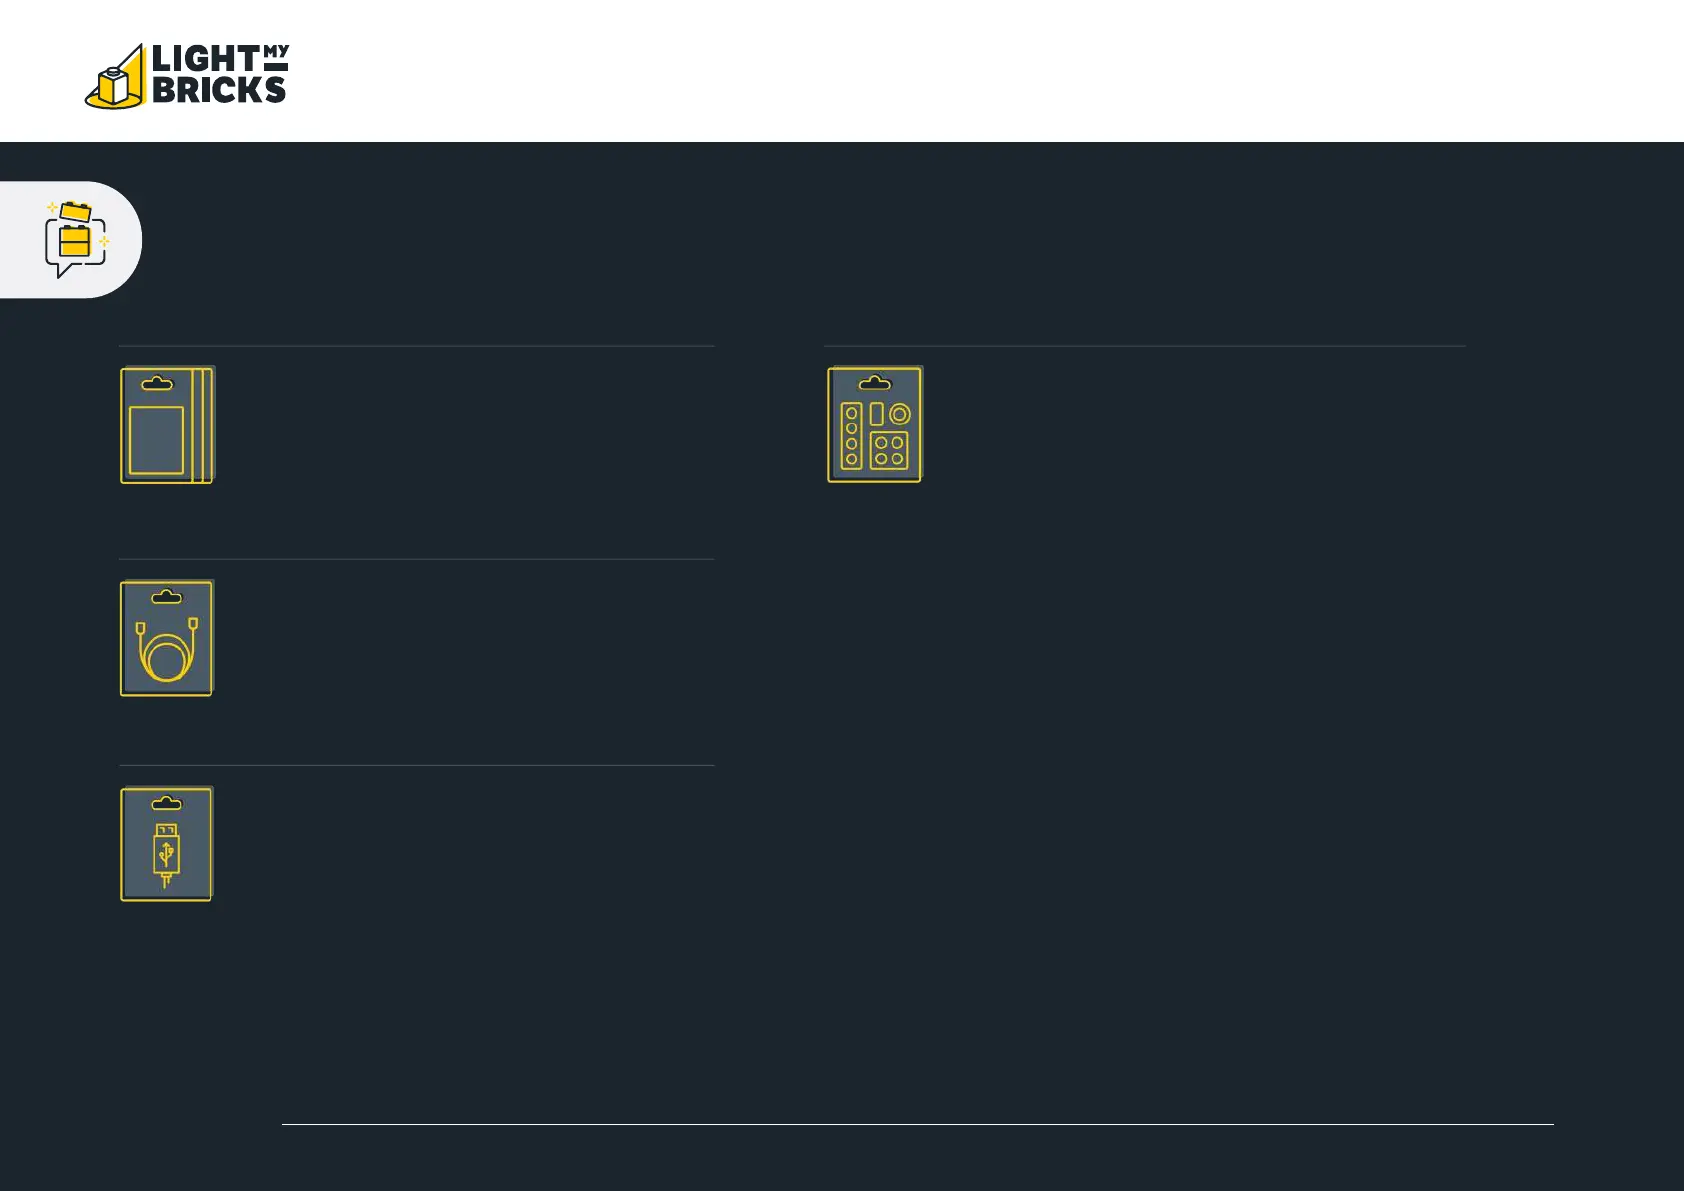This screenshot has height=1191, width=1684.
Task: Click the Light My Bricks logo brick icon
Action: [x=116, y=80]
